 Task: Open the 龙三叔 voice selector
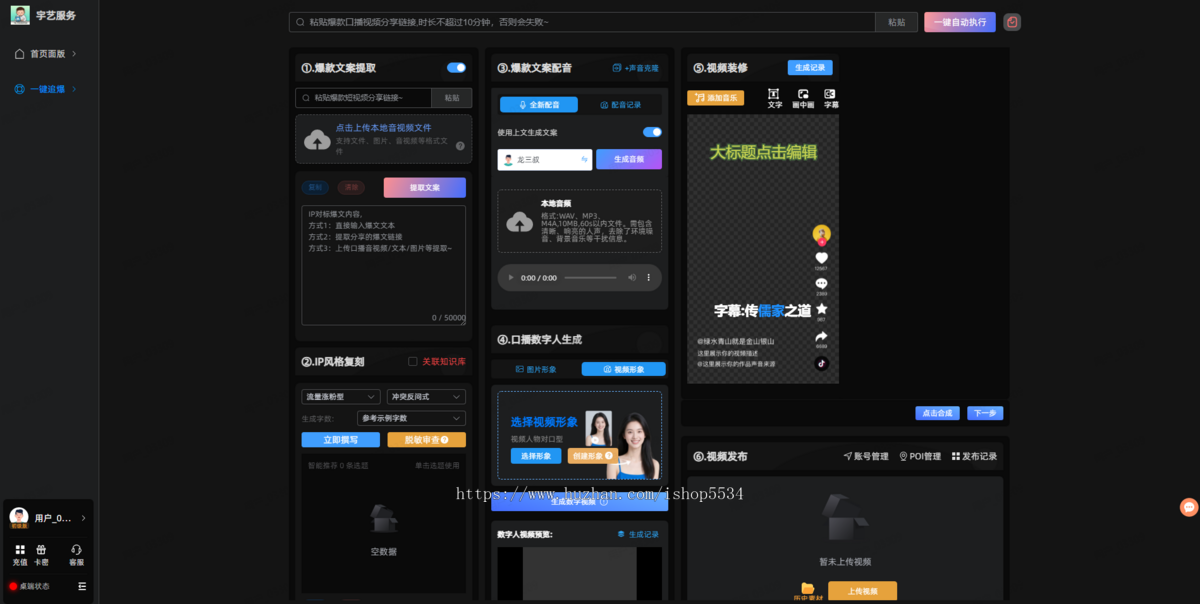[x=545, y=159]
